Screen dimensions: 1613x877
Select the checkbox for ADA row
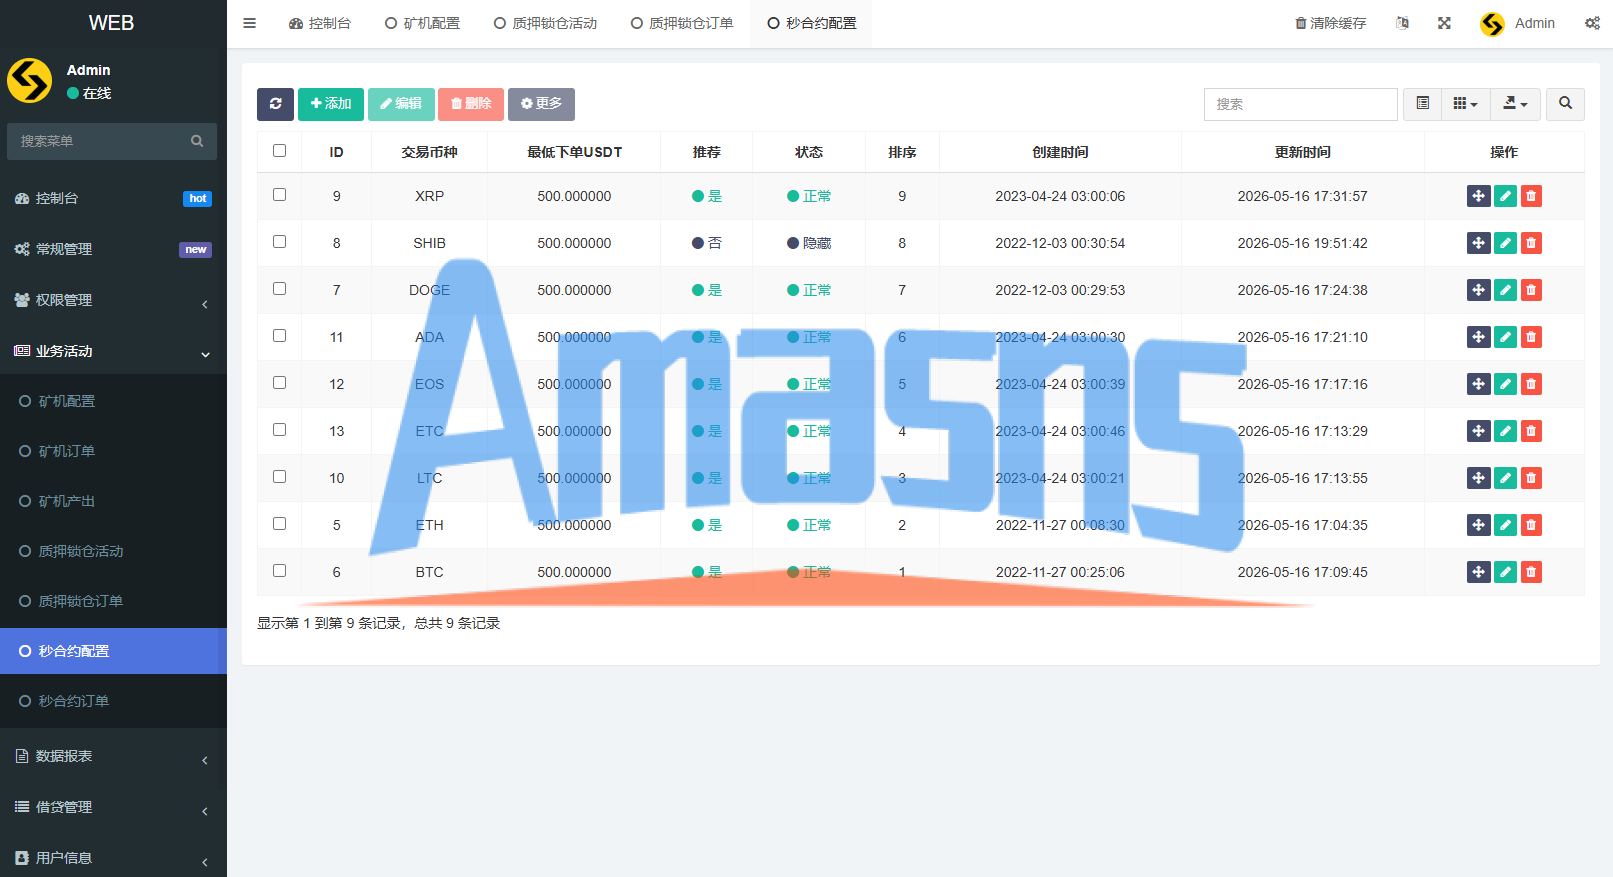pyautogui.click(x=279, y=336)
